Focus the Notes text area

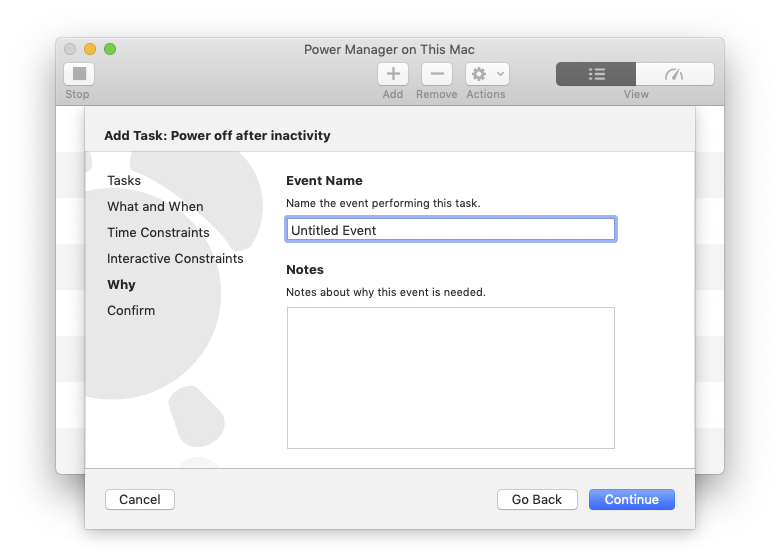pyautogui.click(x=450, y=378)
